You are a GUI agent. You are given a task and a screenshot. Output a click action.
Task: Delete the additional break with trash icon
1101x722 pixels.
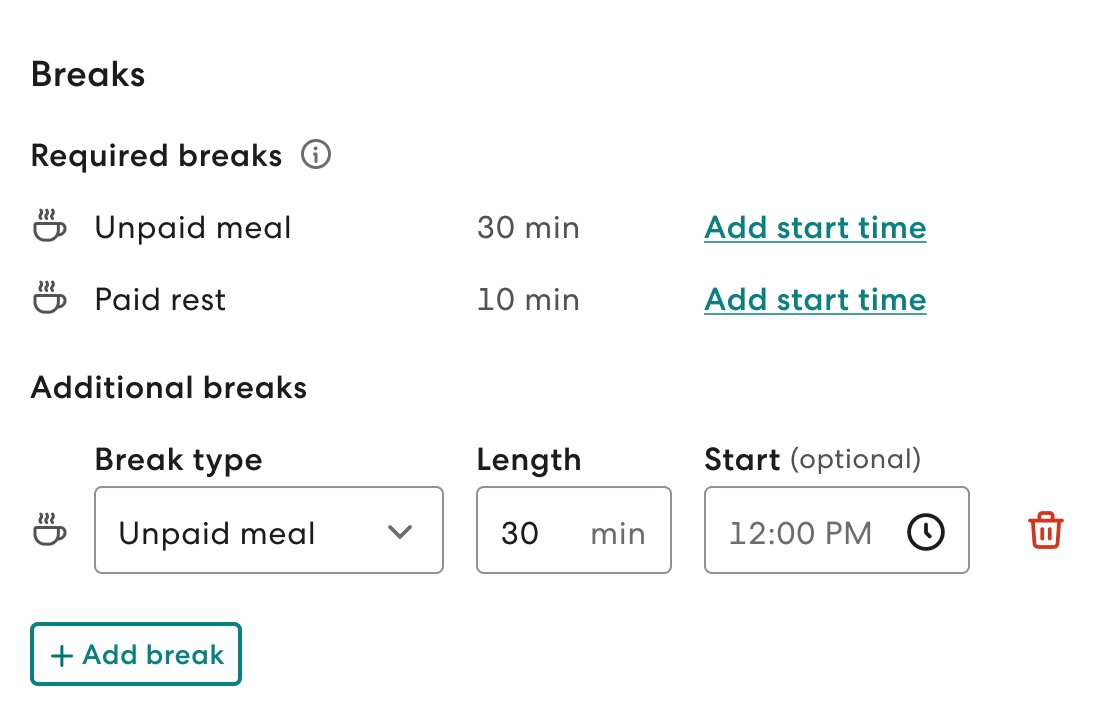point(1045,531)
